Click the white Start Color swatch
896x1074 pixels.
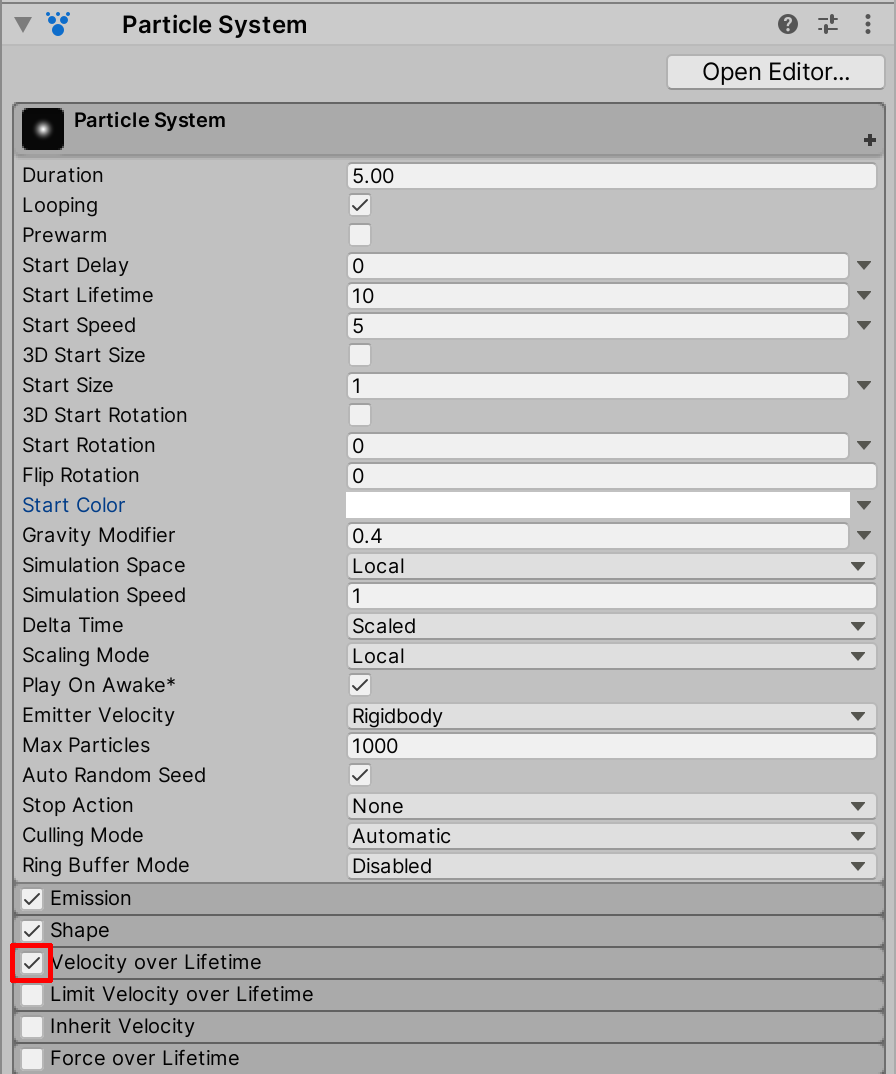point(597,505)
